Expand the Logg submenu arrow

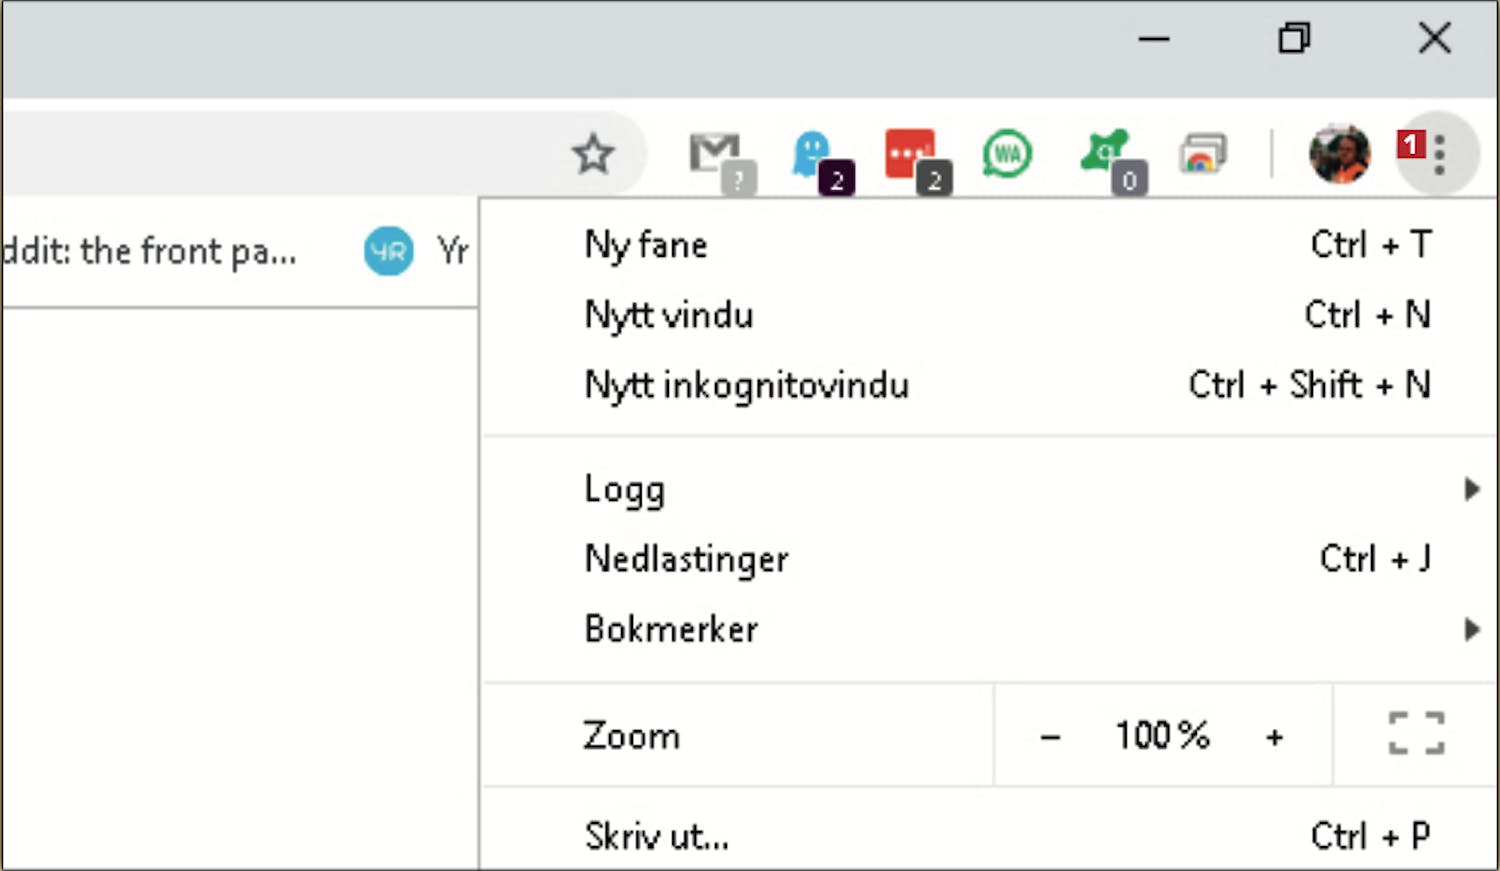coord(1471,489)
